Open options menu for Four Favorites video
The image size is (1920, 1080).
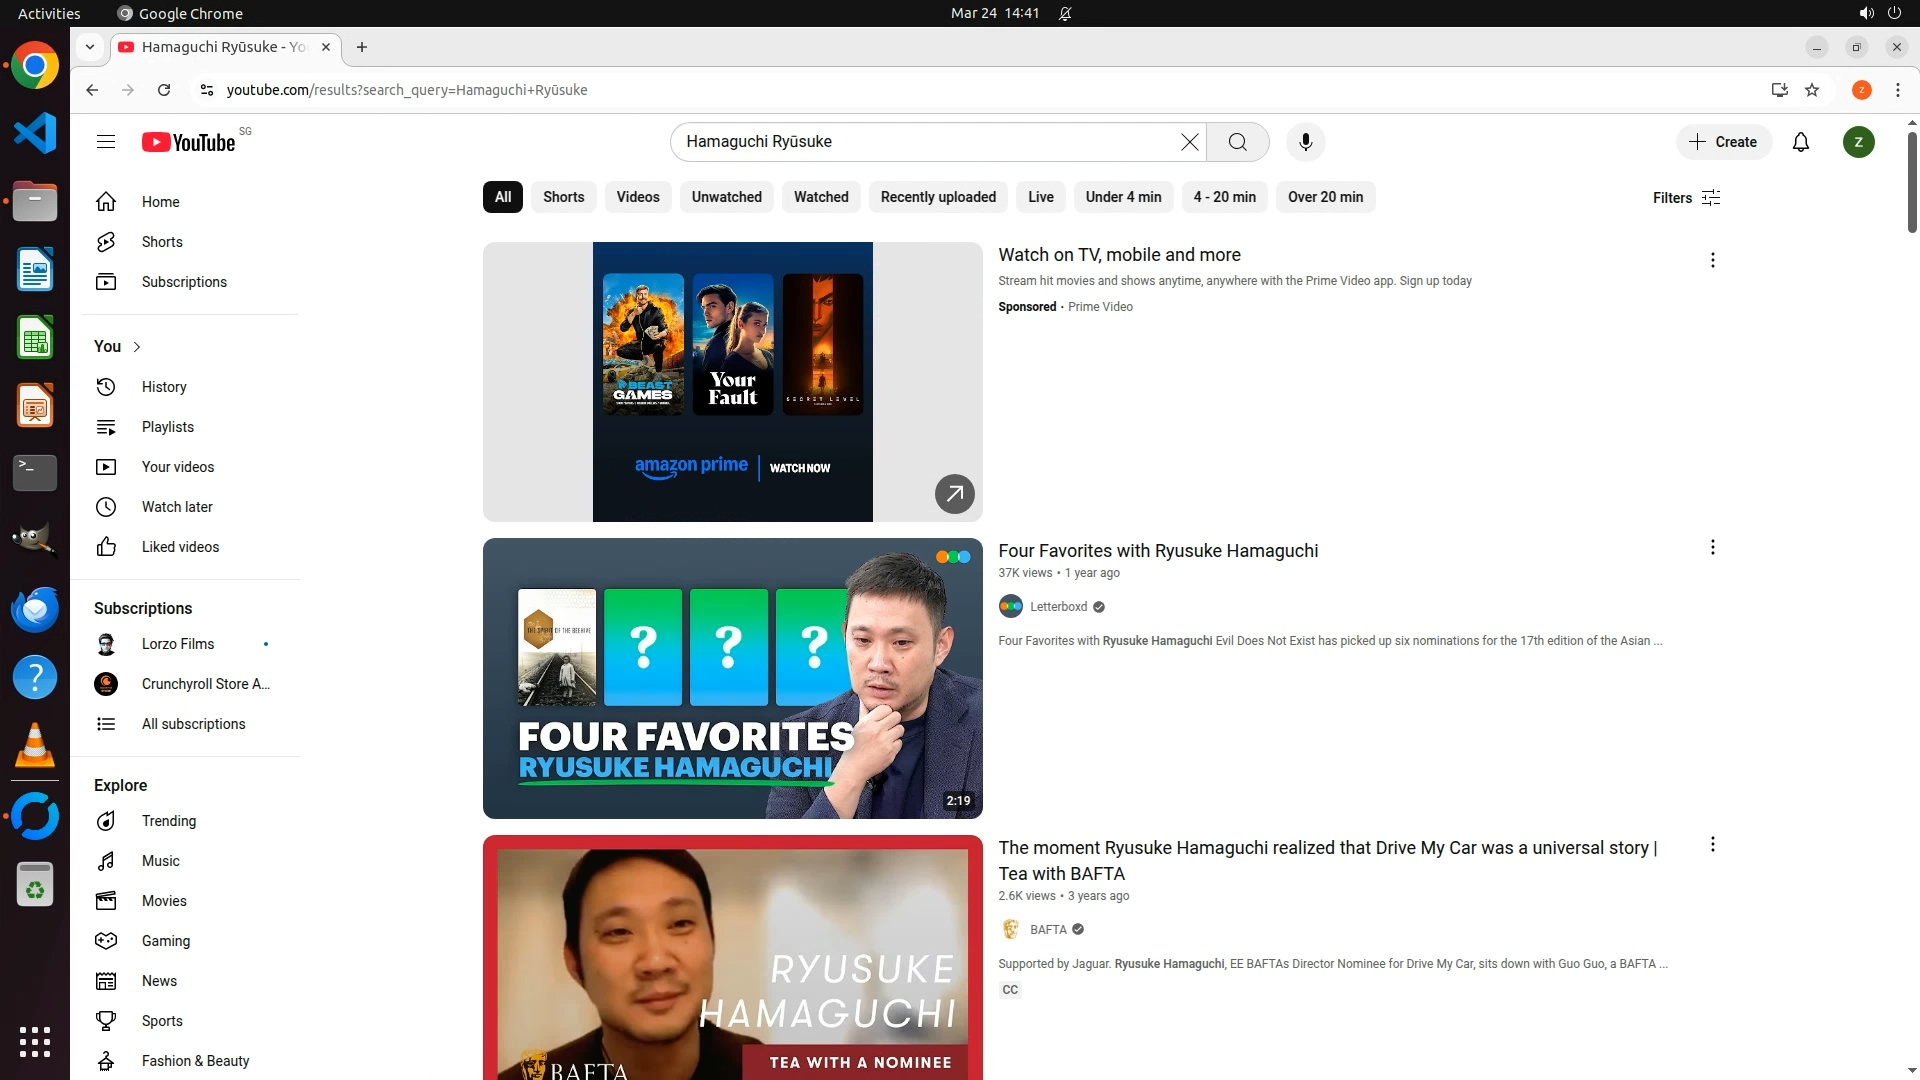coord(1712,547)
